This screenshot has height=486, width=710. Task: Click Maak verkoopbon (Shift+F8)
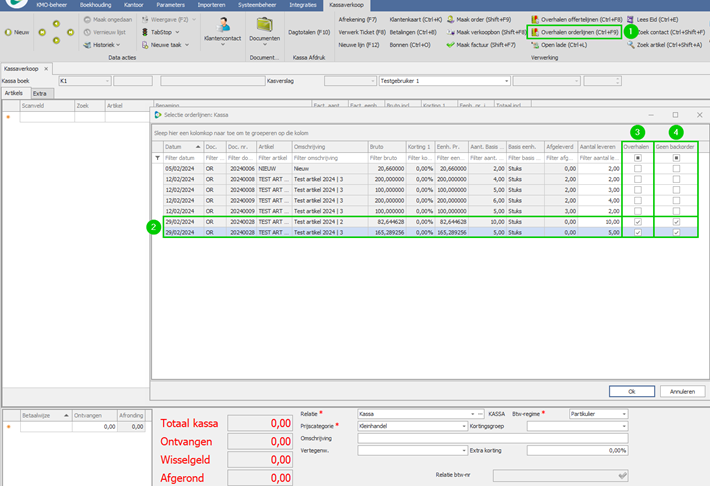point(486,33)
